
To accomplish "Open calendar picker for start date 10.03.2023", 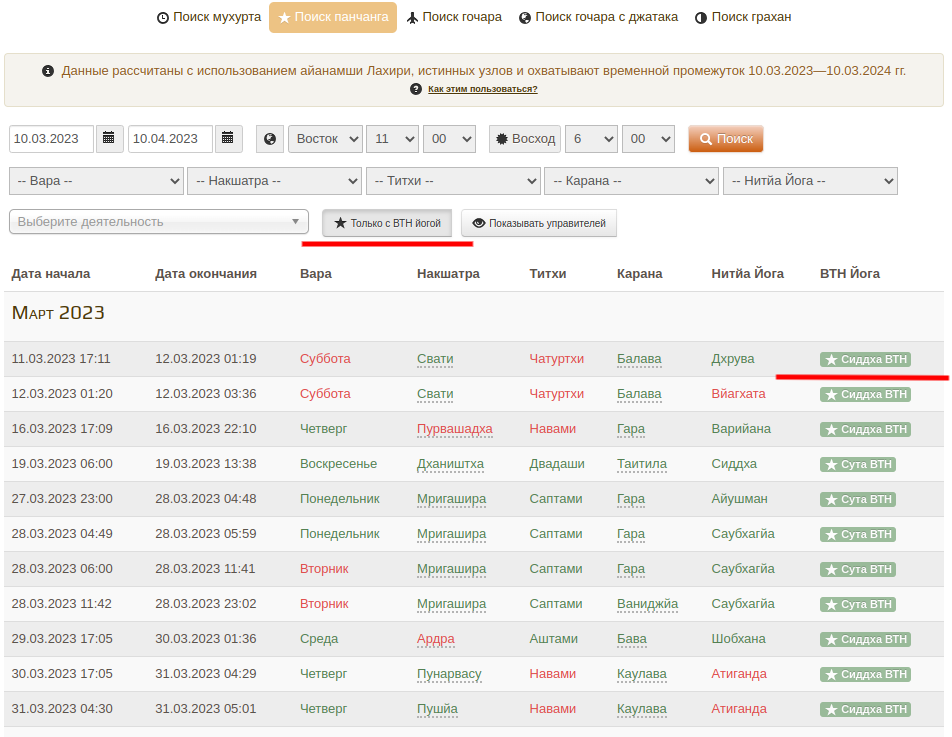I will coord(109,138).
